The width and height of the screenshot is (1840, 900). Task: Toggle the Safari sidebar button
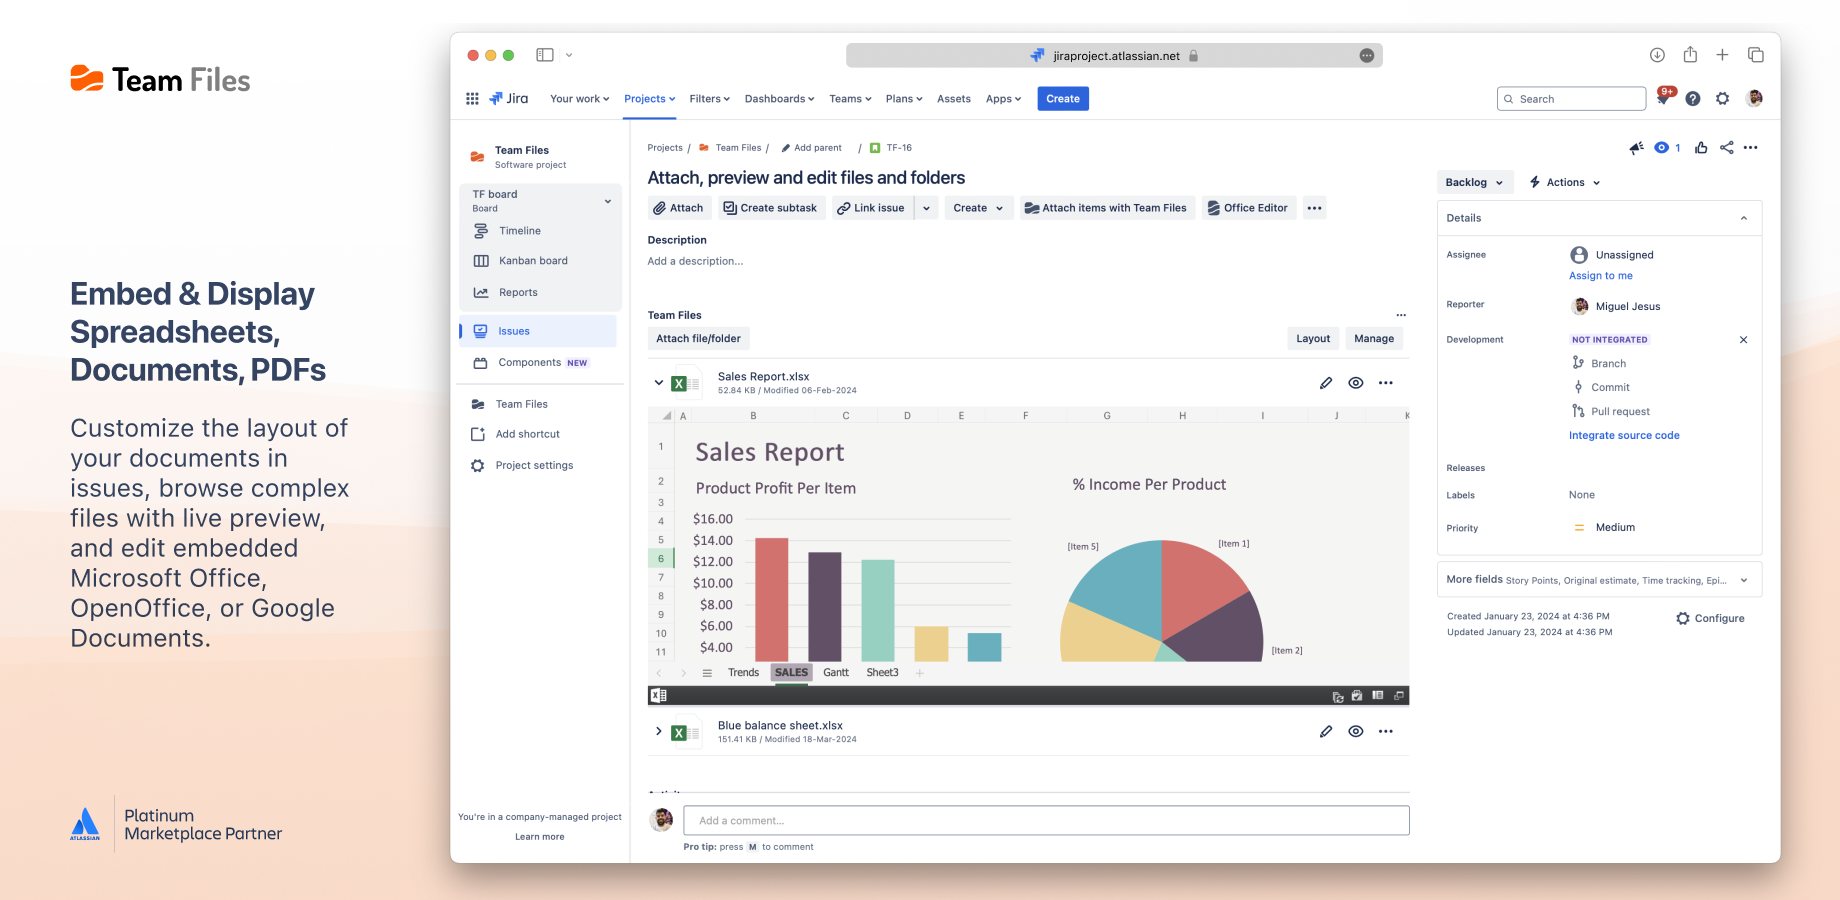click(x=545, y=55)
